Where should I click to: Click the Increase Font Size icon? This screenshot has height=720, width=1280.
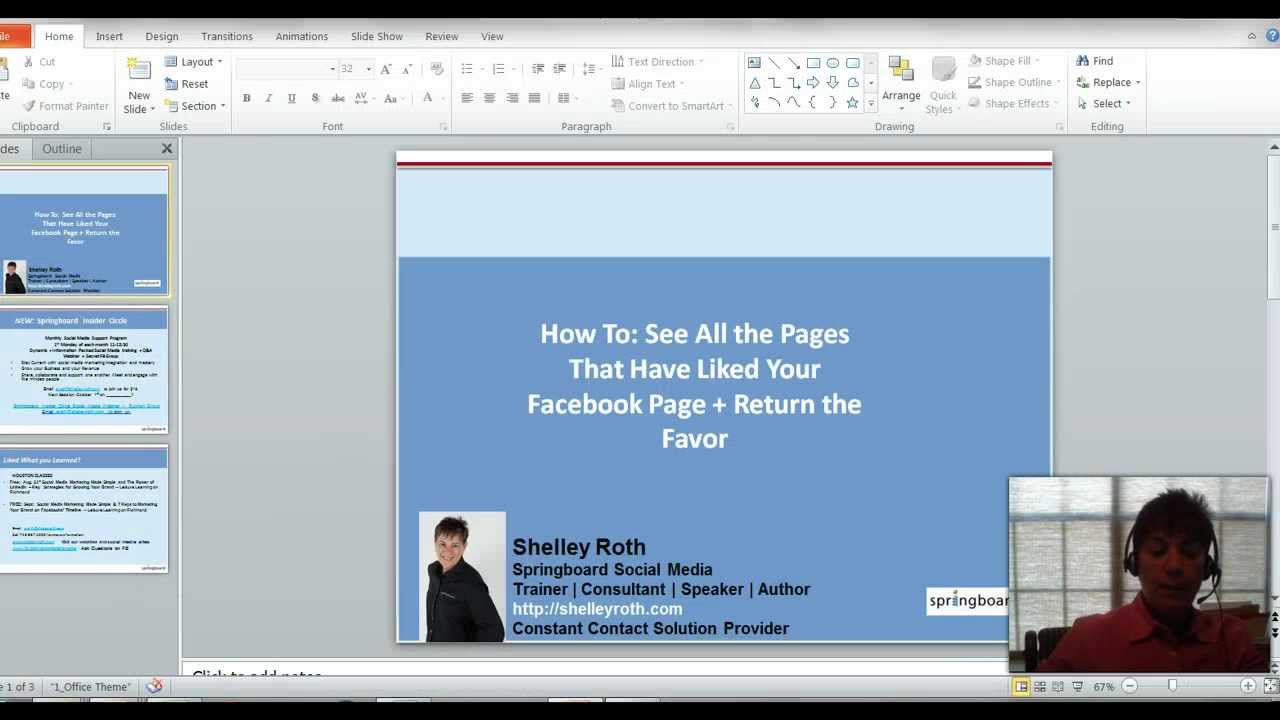point(387,69)
